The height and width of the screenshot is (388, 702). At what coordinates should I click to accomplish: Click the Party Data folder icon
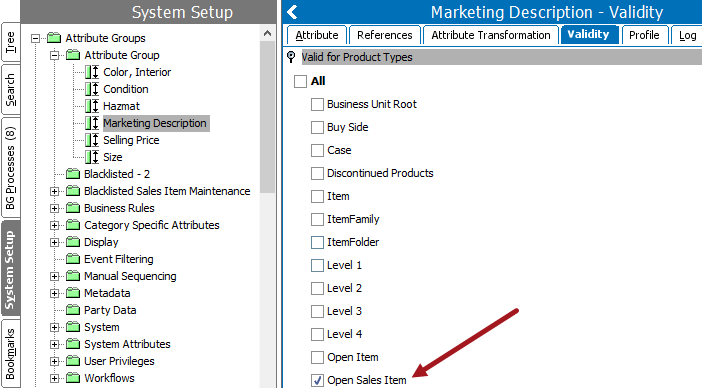[73, 310]
